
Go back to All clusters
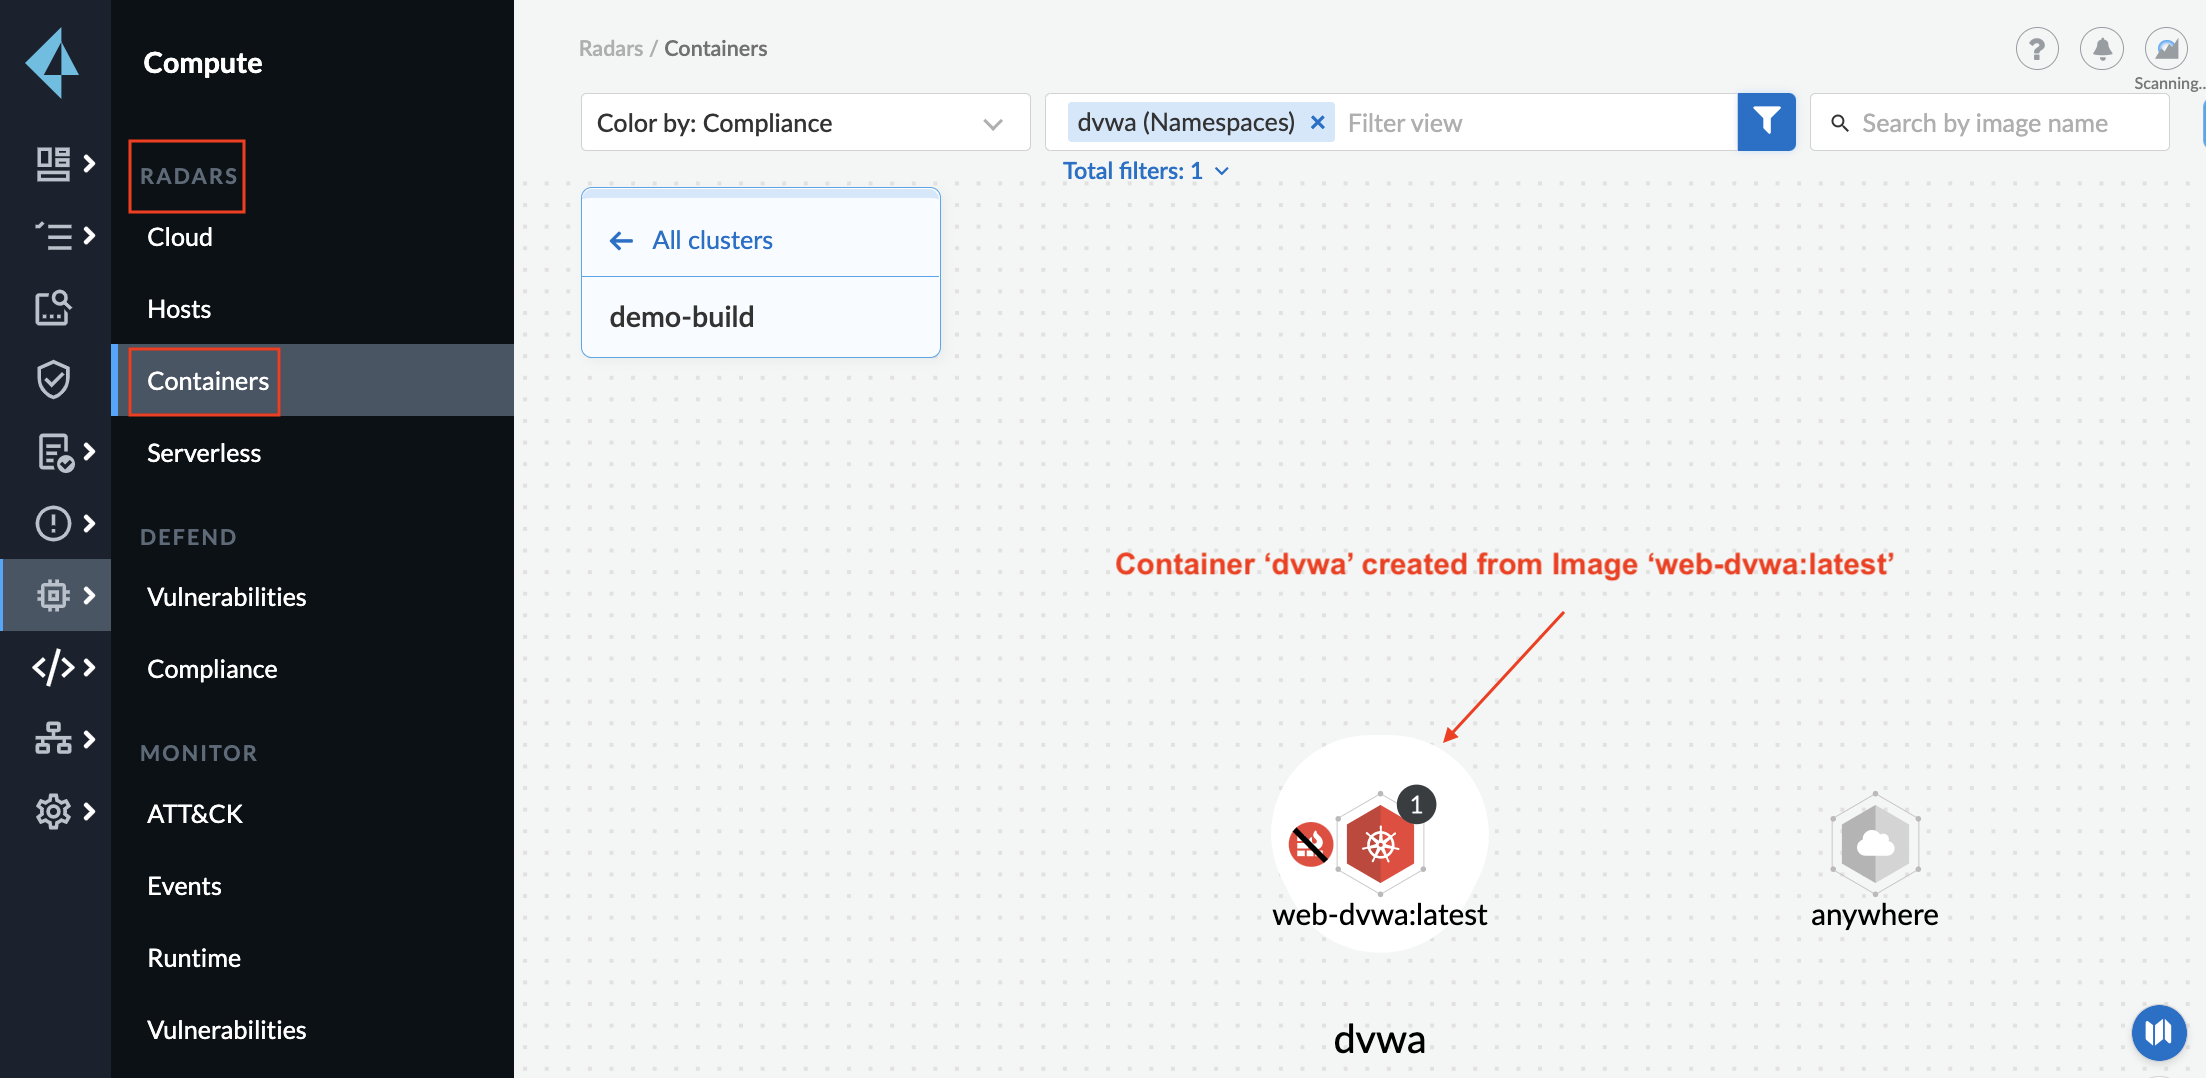[711, 240]
